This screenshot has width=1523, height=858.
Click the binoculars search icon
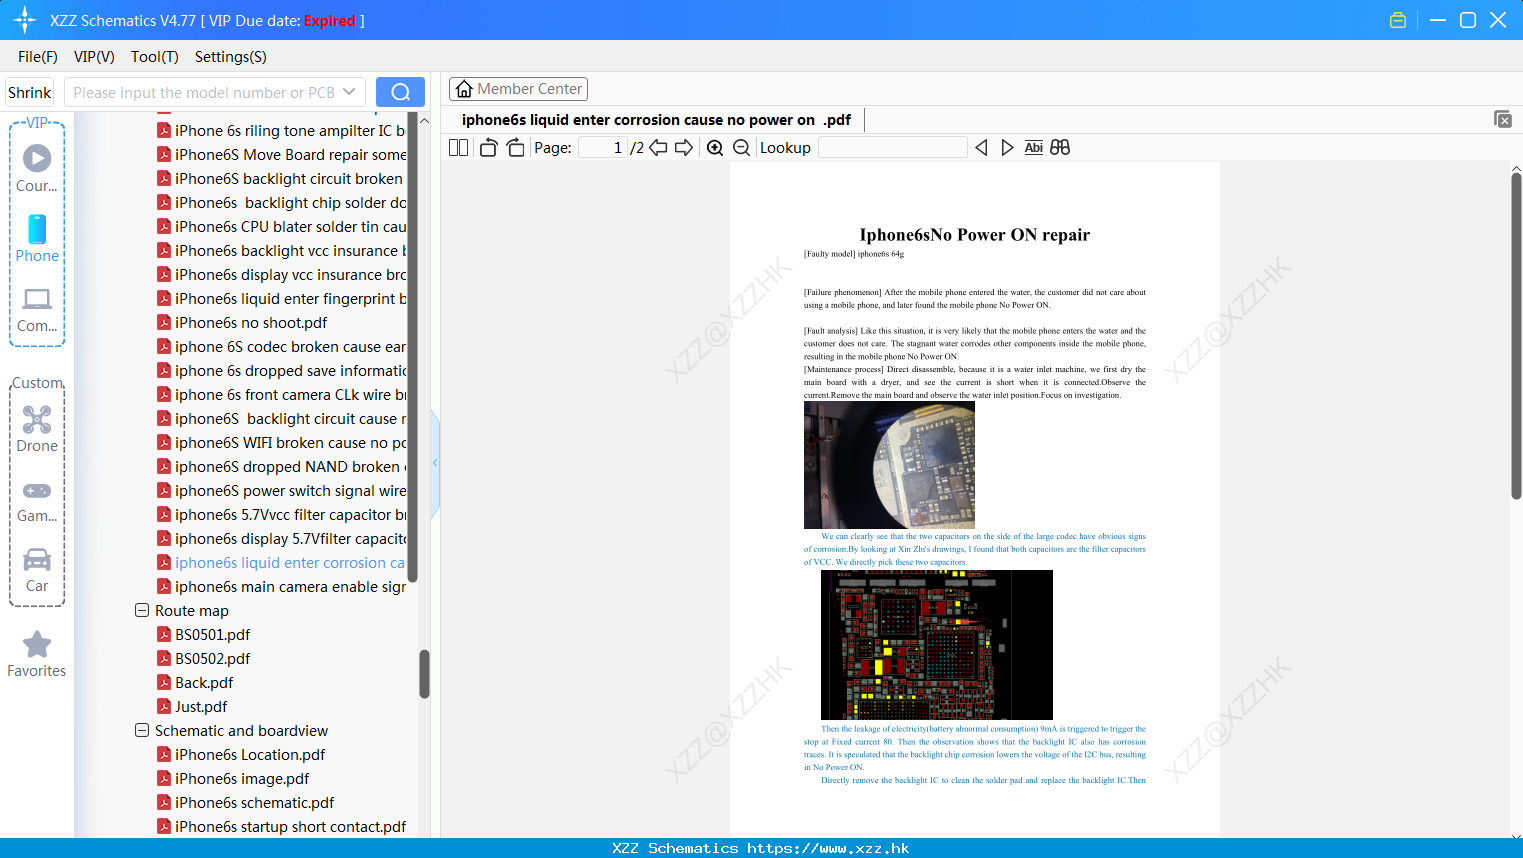coord(1060,148)
